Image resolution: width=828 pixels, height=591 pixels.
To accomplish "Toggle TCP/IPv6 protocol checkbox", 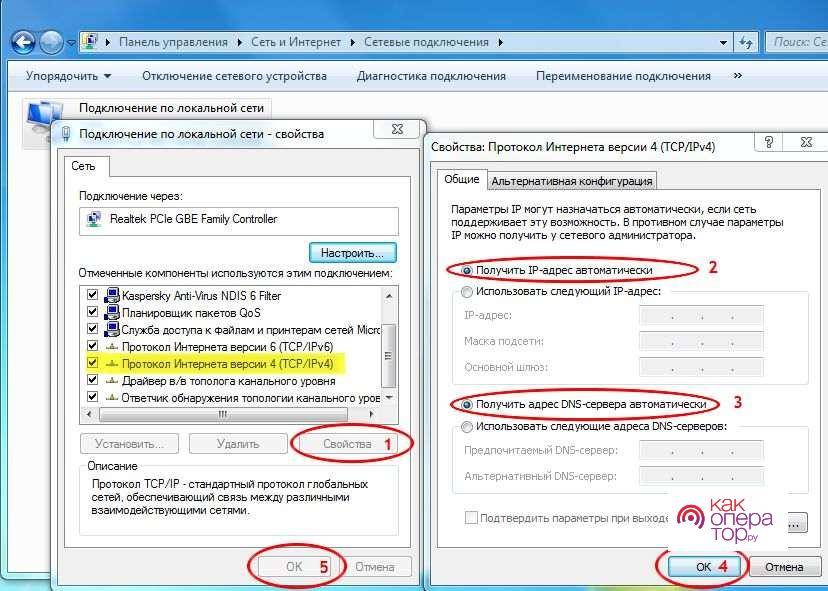I will [92, 346].
